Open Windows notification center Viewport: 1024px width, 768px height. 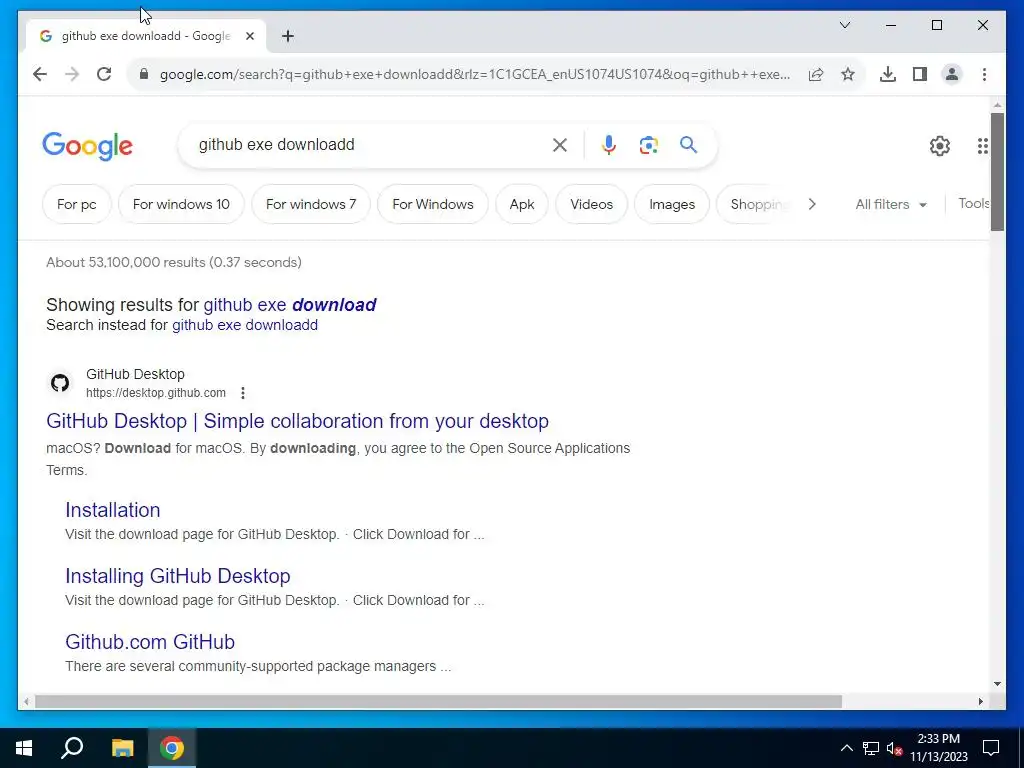coord(991,748)
